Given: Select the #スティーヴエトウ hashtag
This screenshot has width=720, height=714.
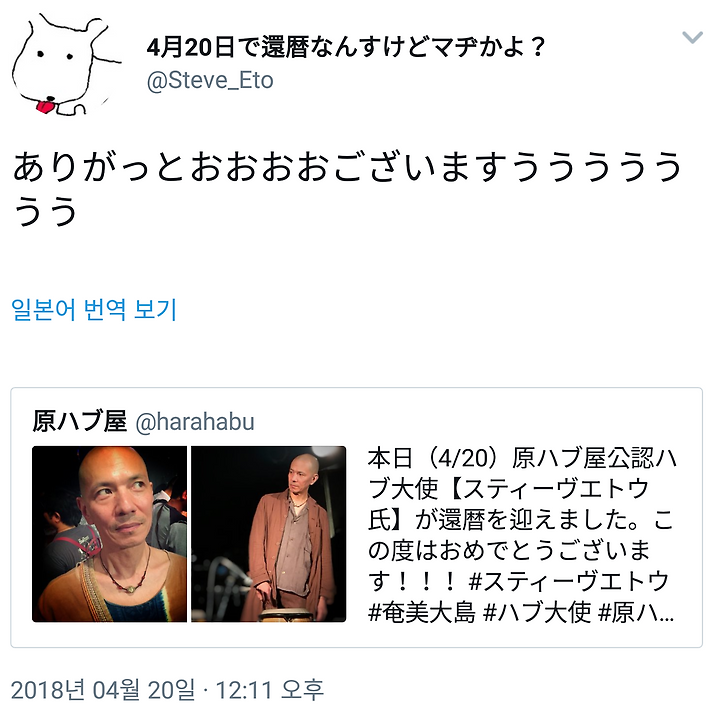Looking at the screenshot, I should coord(568,581).
